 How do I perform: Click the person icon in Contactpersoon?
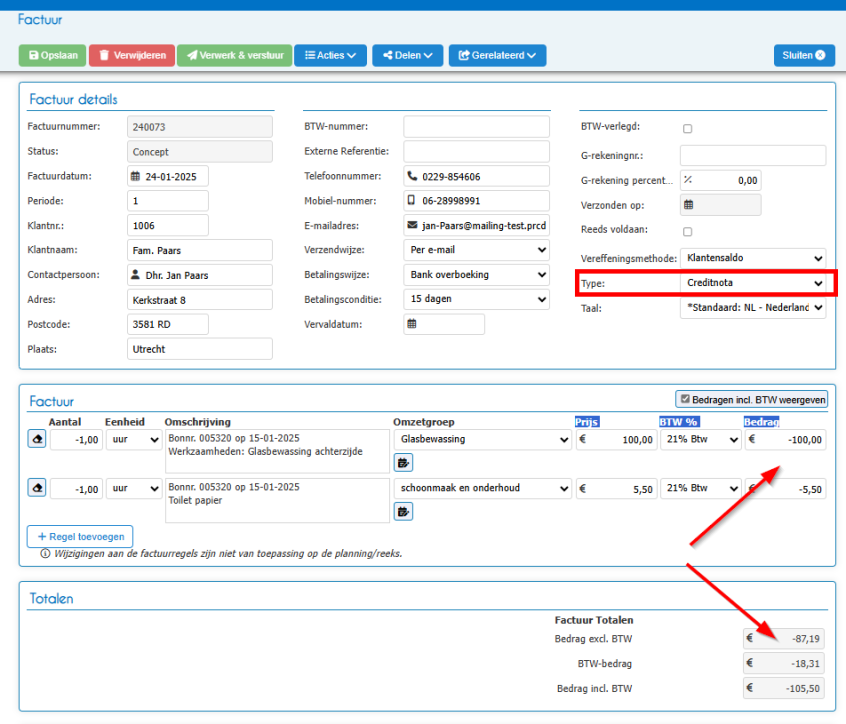(x=135, y=275)
